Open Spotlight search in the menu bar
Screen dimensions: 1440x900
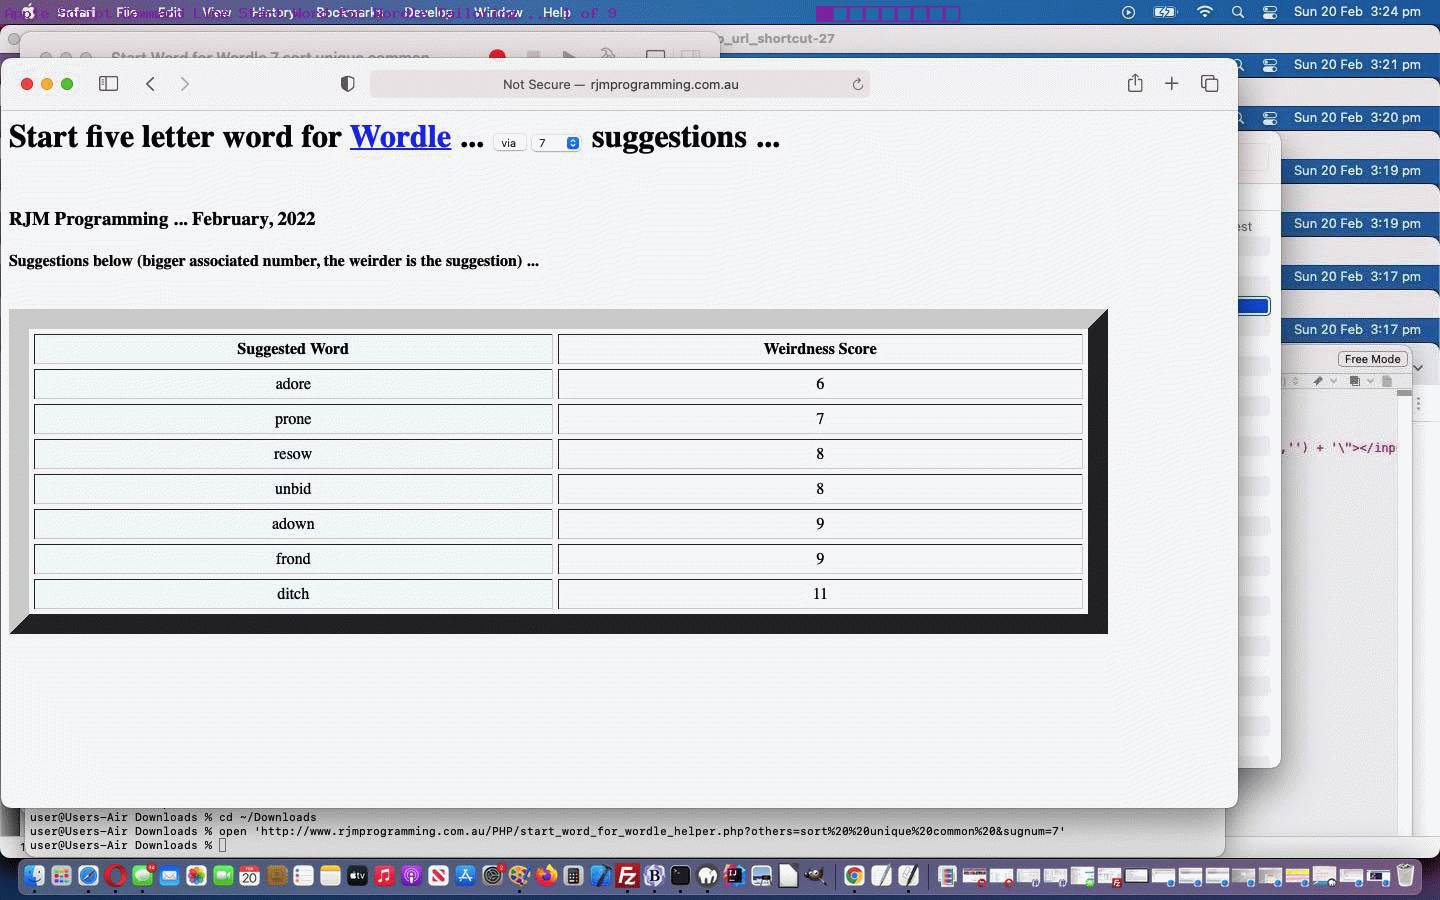tap(1238, 12)
